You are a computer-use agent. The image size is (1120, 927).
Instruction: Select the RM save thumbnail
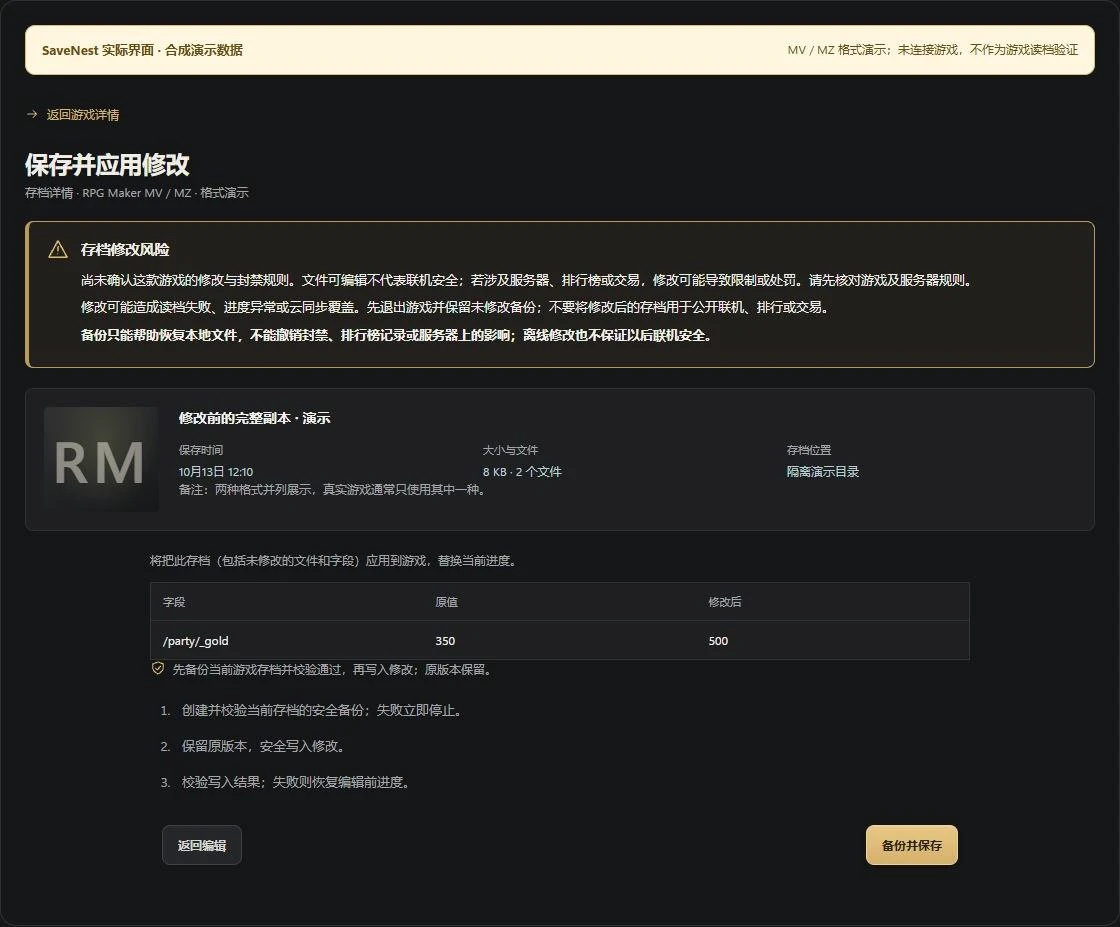101,459
